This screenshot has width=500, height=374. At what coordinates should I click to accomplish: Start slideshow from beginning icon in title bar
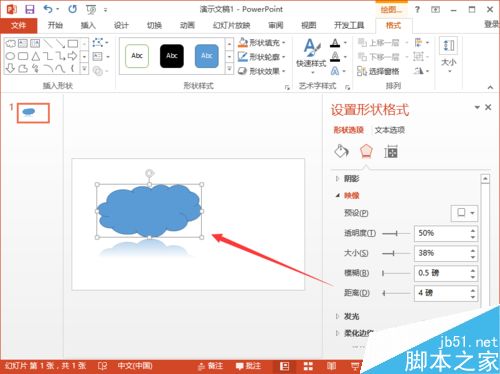pyautogui.click(x=91, y=10)
